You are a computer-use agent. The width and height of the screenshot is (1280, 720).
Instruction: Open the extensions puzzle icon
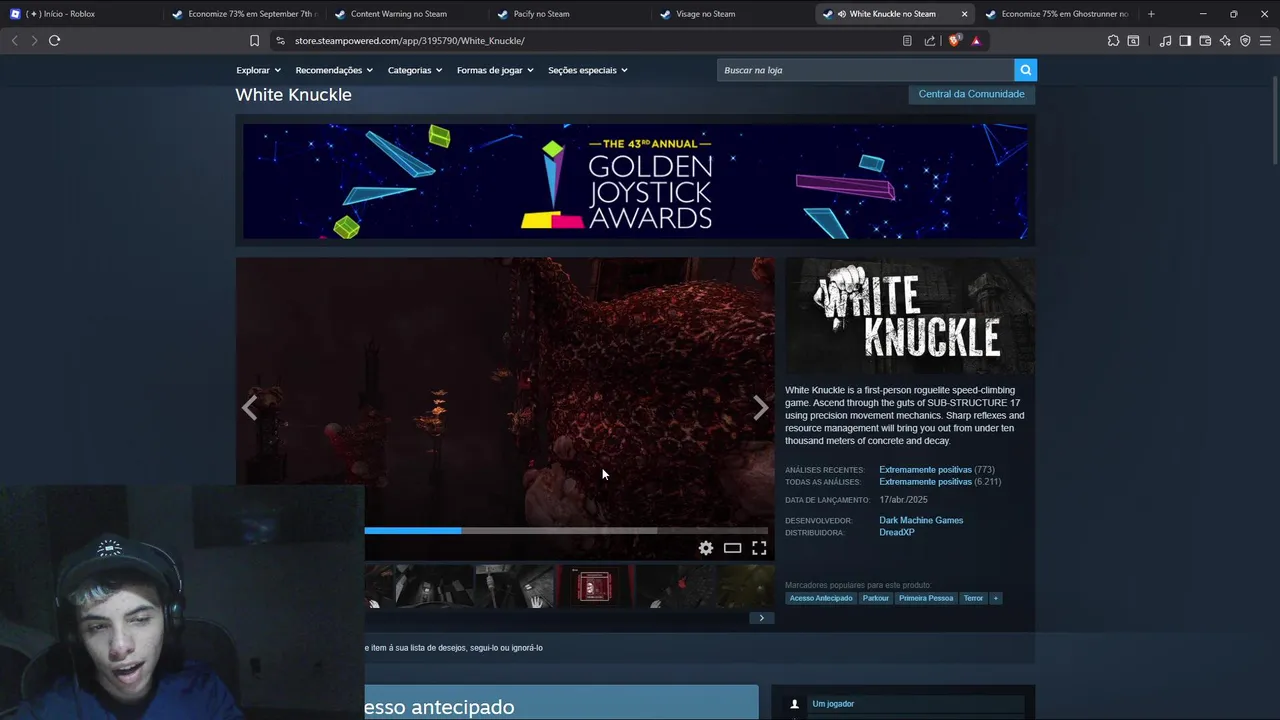click(1113, 41)
